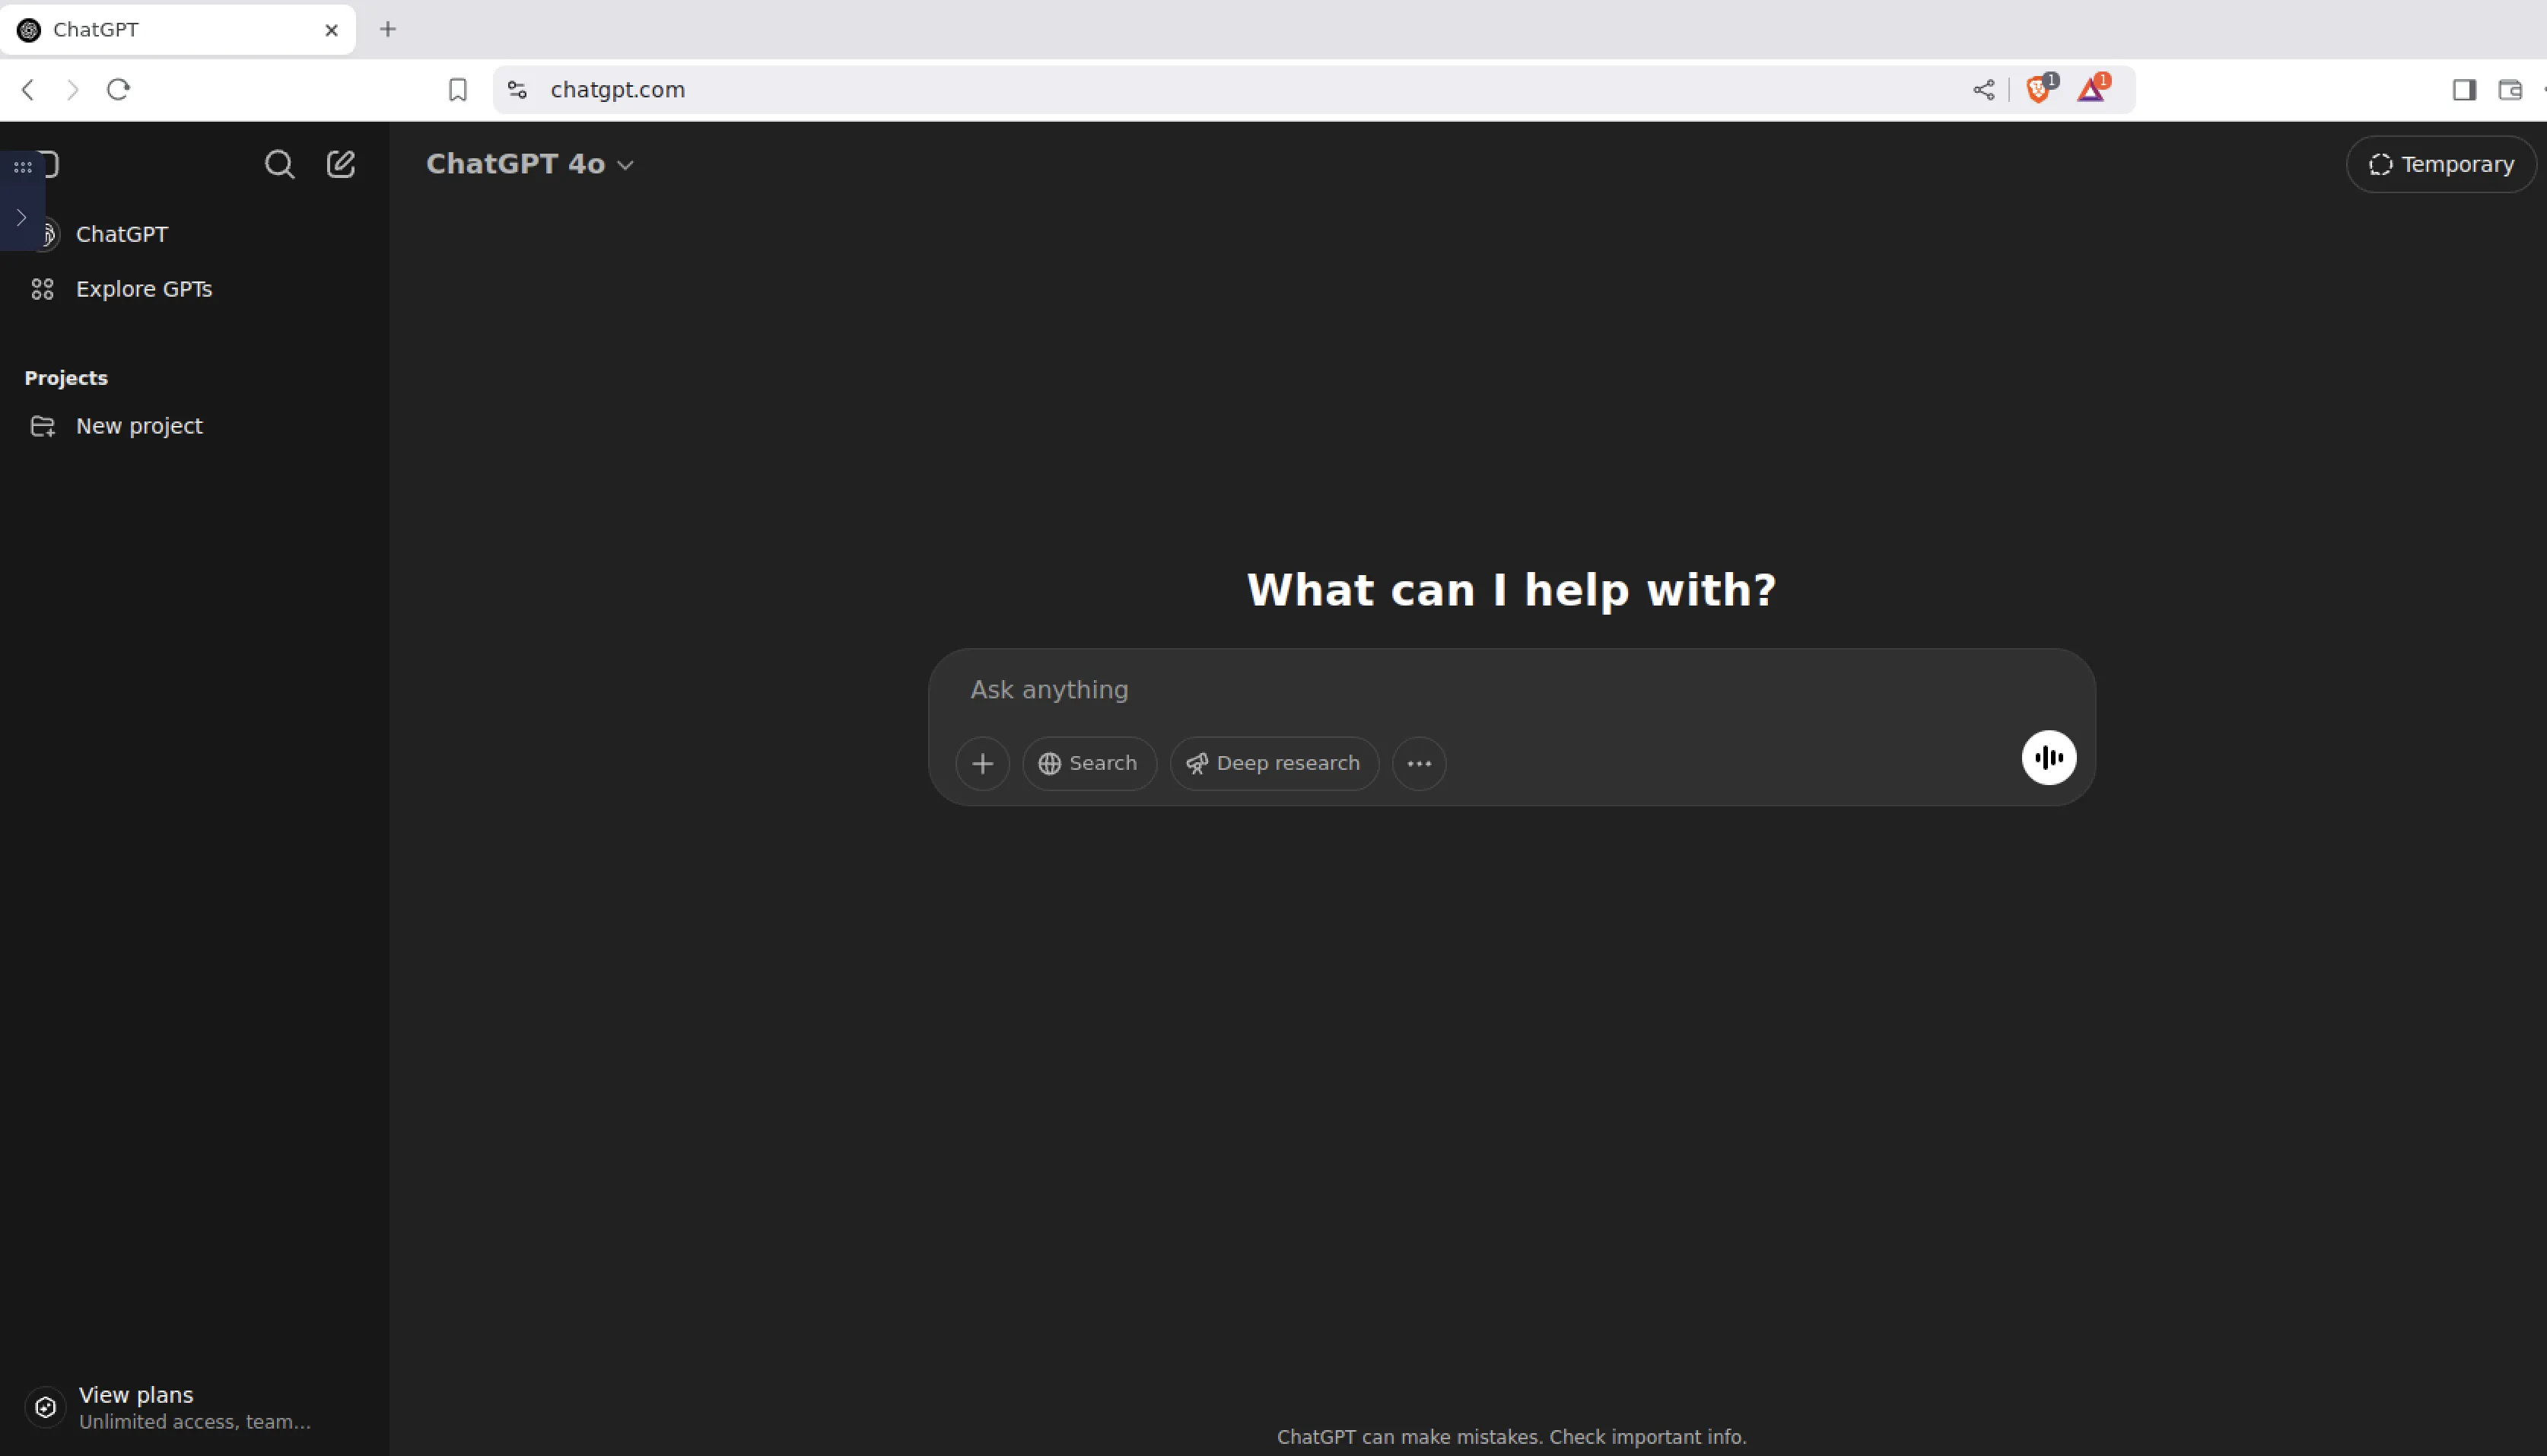The width and height of the screenshot is (2547, 1456).
Task: Enable the Deep research tool pill
Action: pos(1274,764)
